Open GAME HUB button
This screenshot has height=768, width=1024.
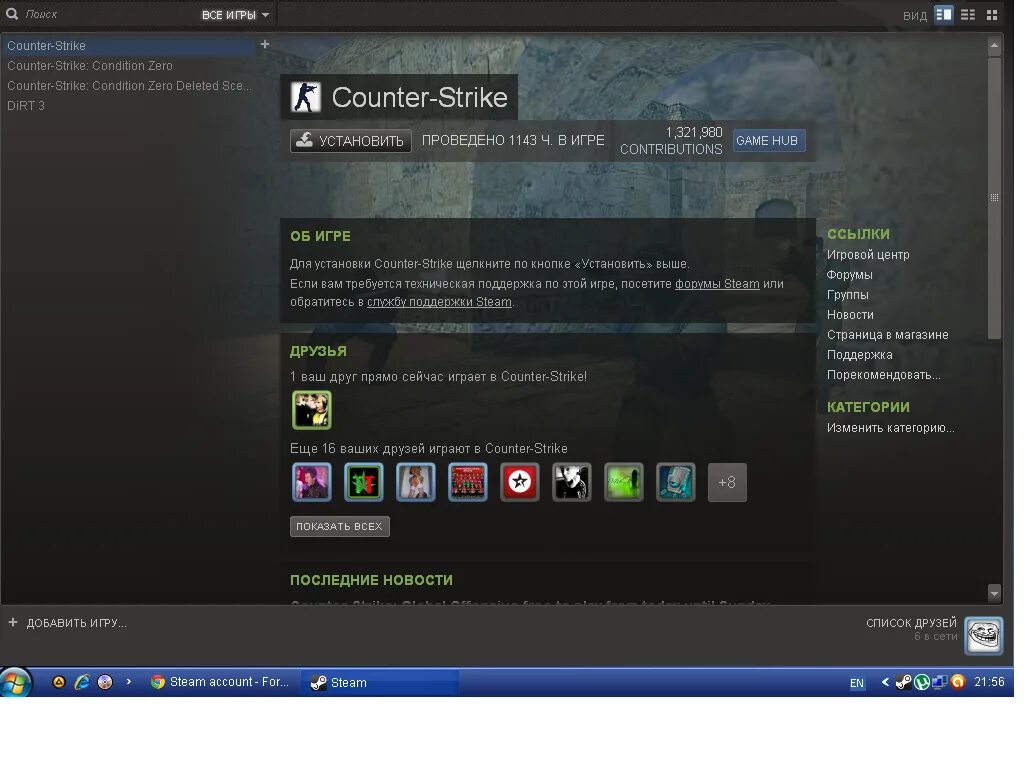pos(769,140)
